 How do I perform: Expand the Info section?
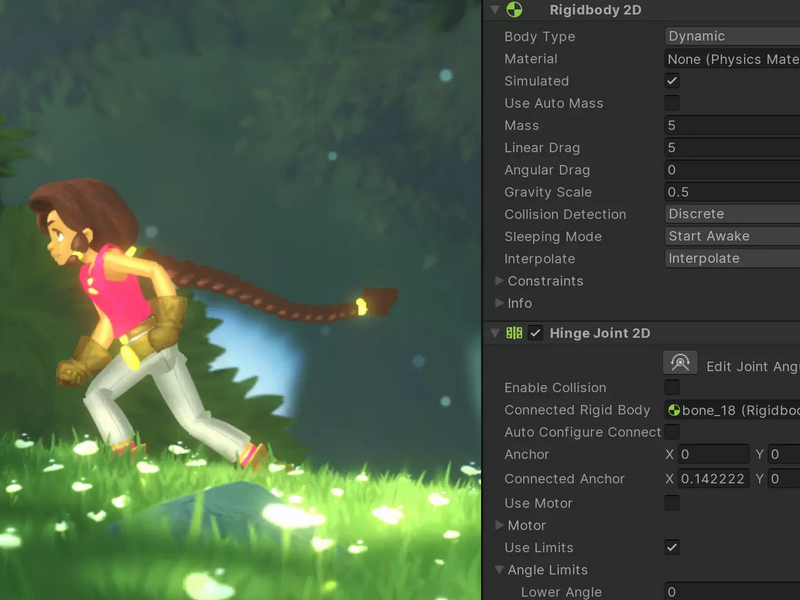(x=499, y=303)
